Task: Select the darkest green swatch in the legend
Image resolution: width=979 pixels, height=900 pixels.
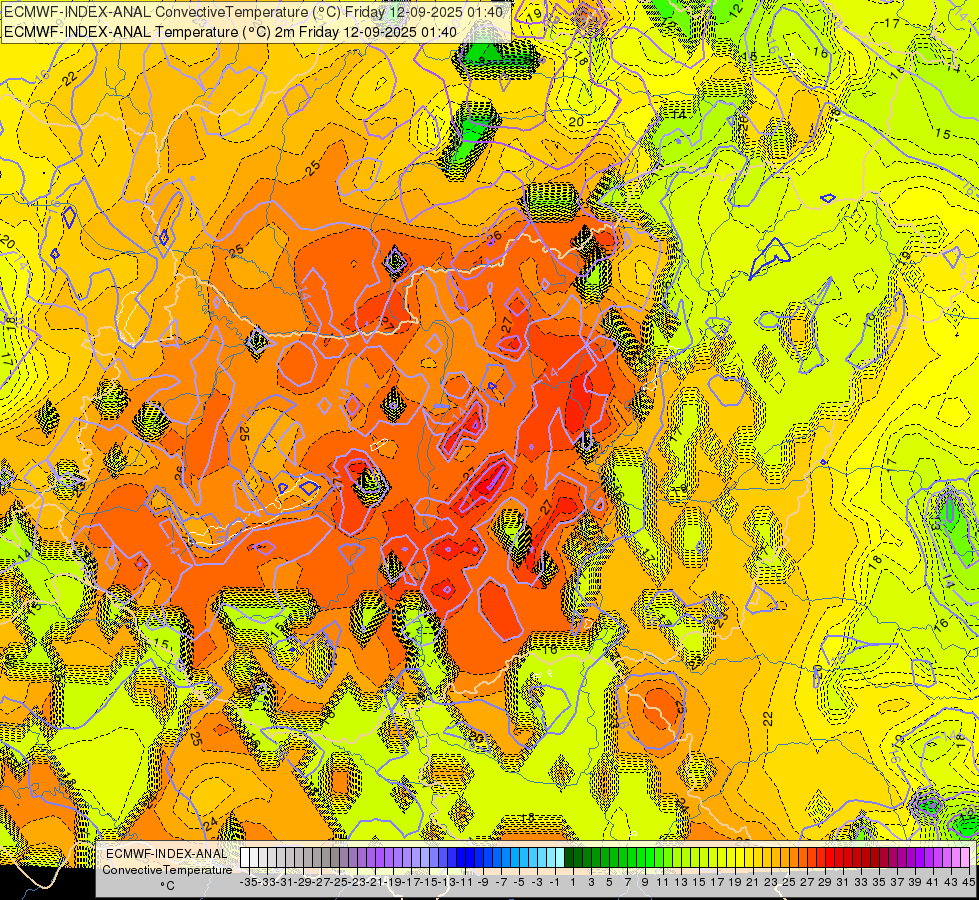Action: (569, 858)
